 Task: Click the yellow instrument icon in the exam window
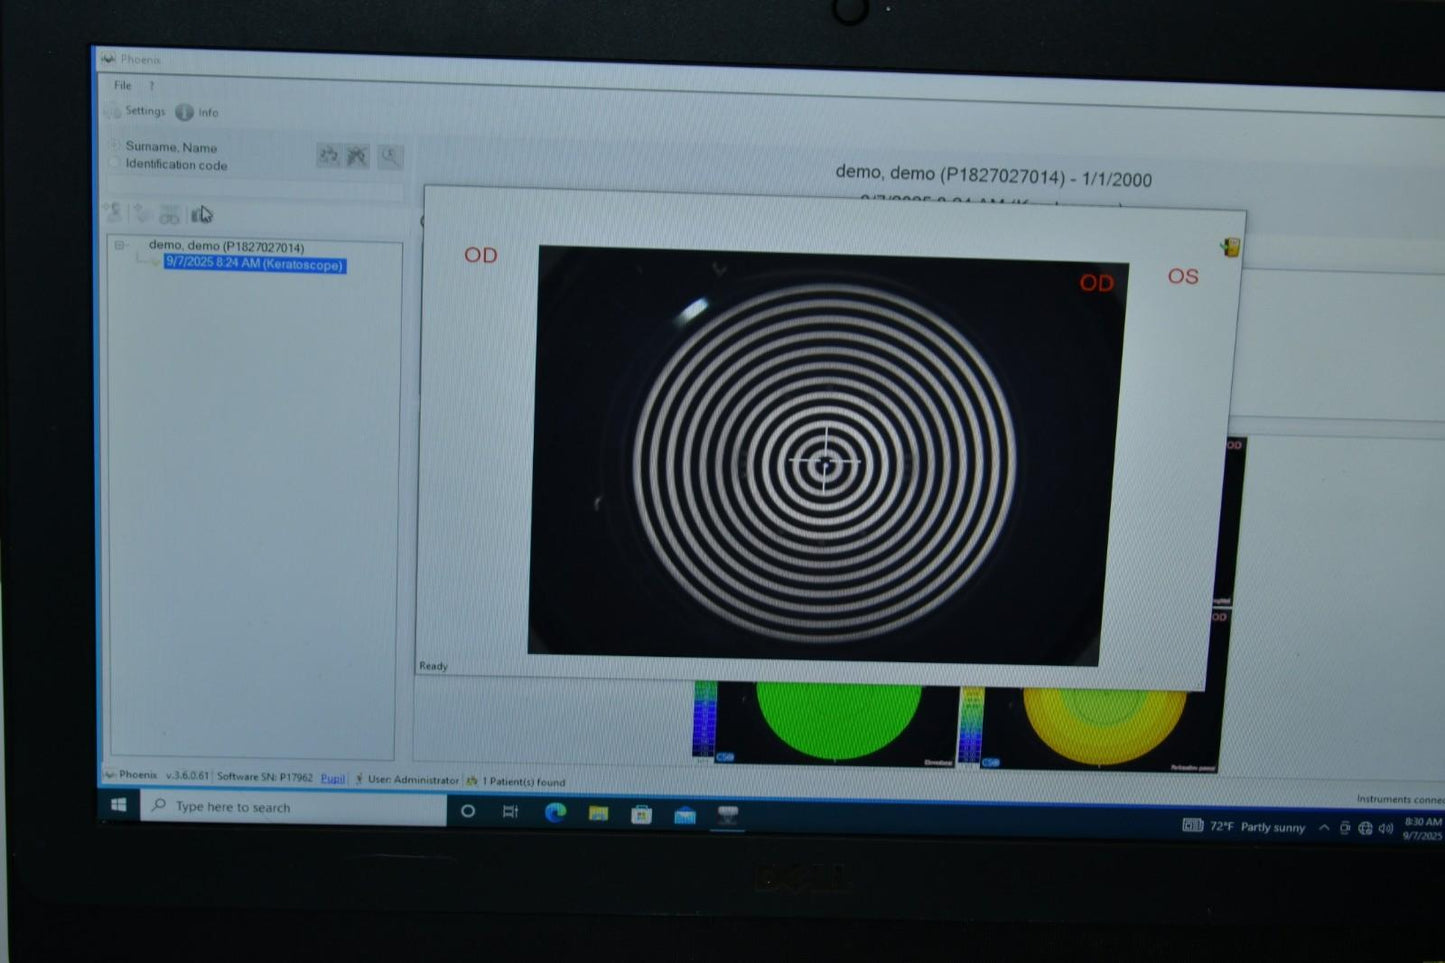pyautogui.click(x=1229, y=248)
